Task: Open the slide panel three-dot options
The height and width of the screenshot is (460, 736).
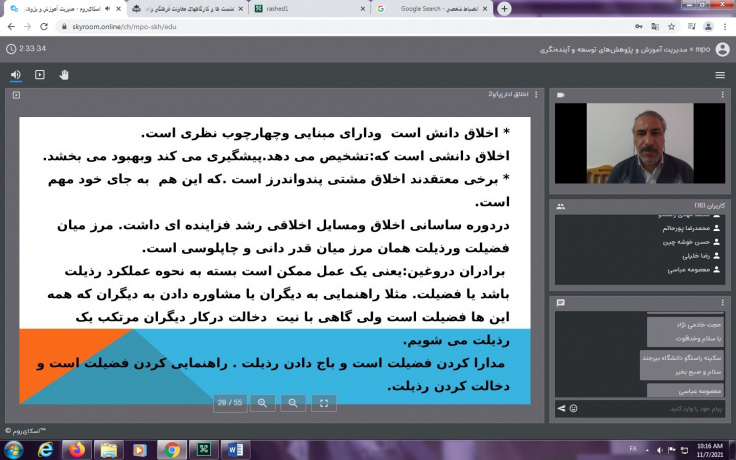Action: pos(537,95)
